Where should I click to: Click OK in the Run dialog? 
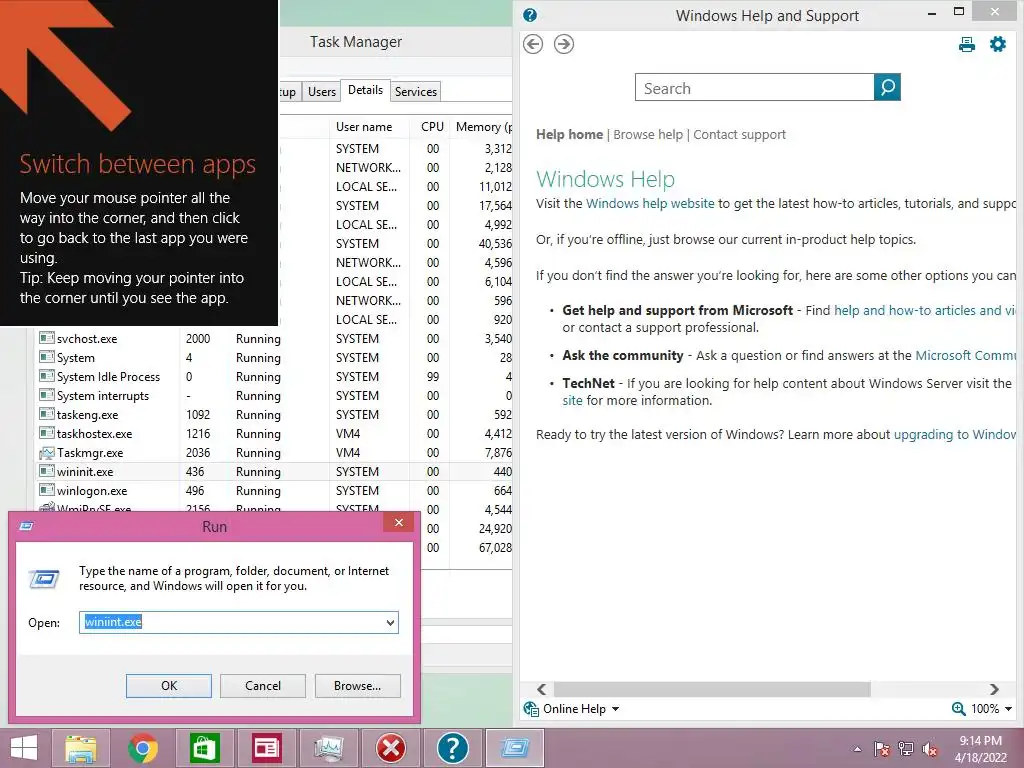point(168,686)
